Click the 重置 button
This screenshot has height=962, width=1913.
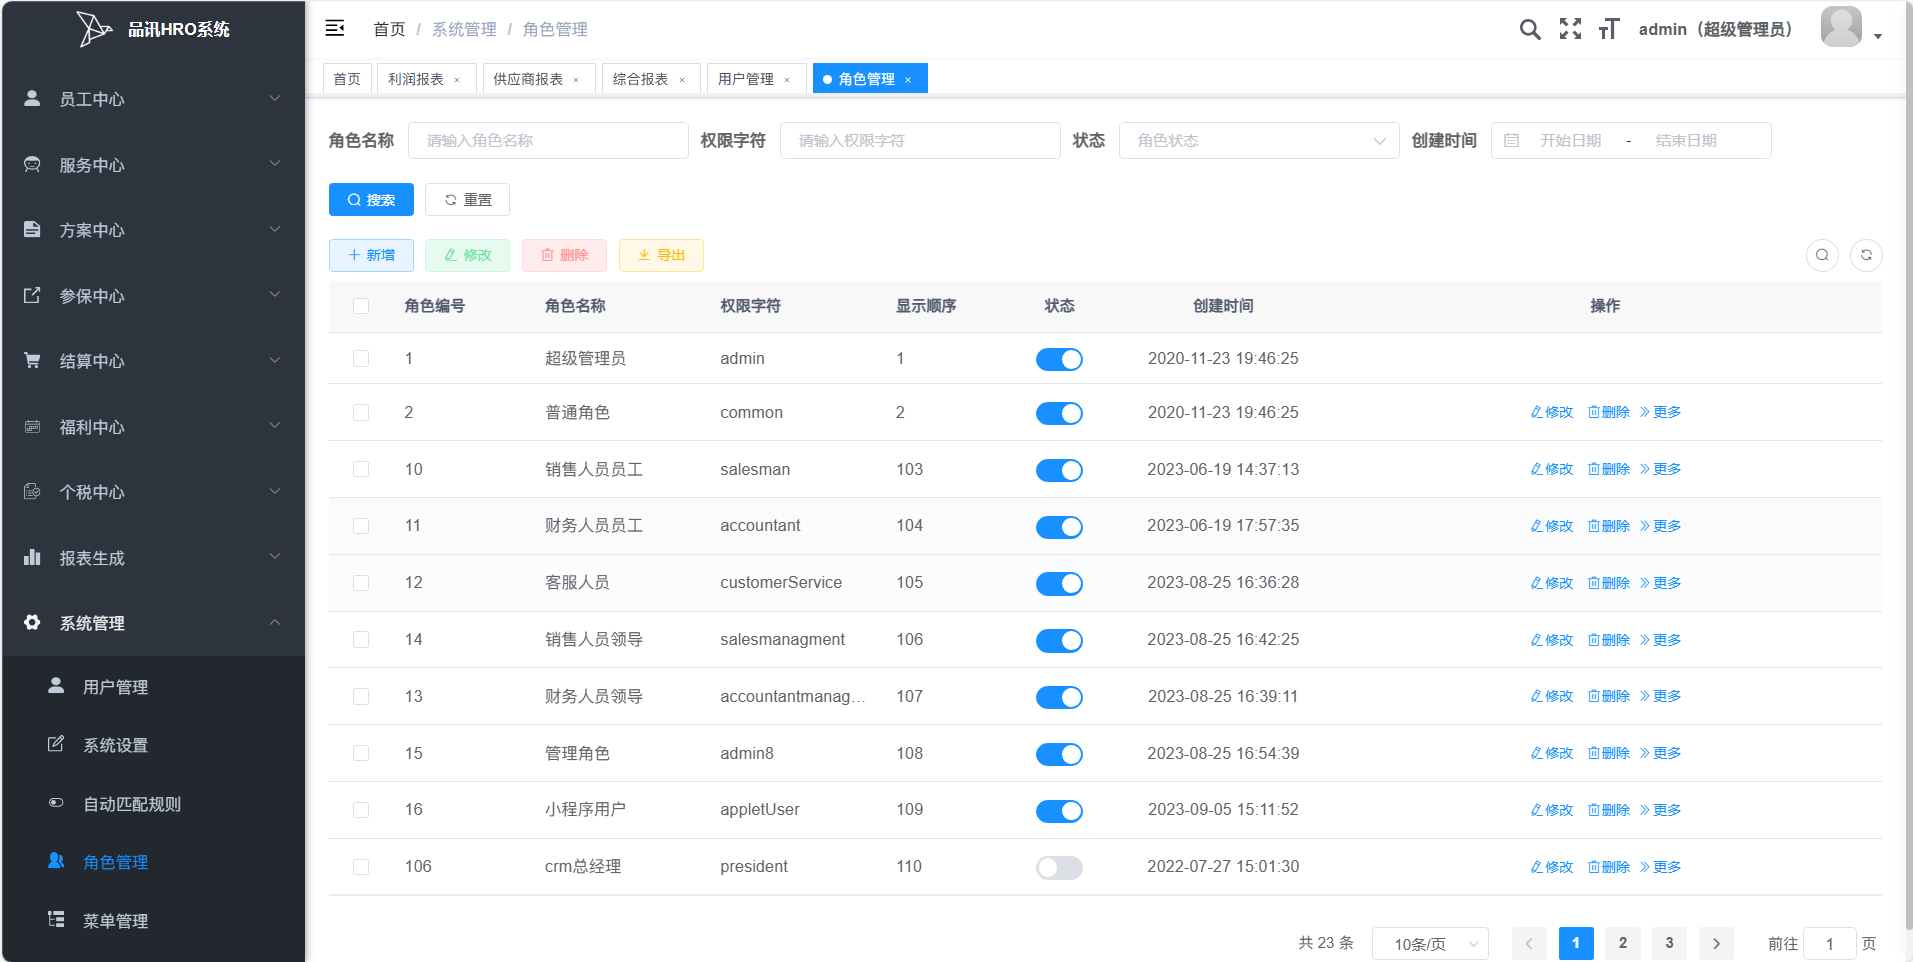click(x=467, y=200)
